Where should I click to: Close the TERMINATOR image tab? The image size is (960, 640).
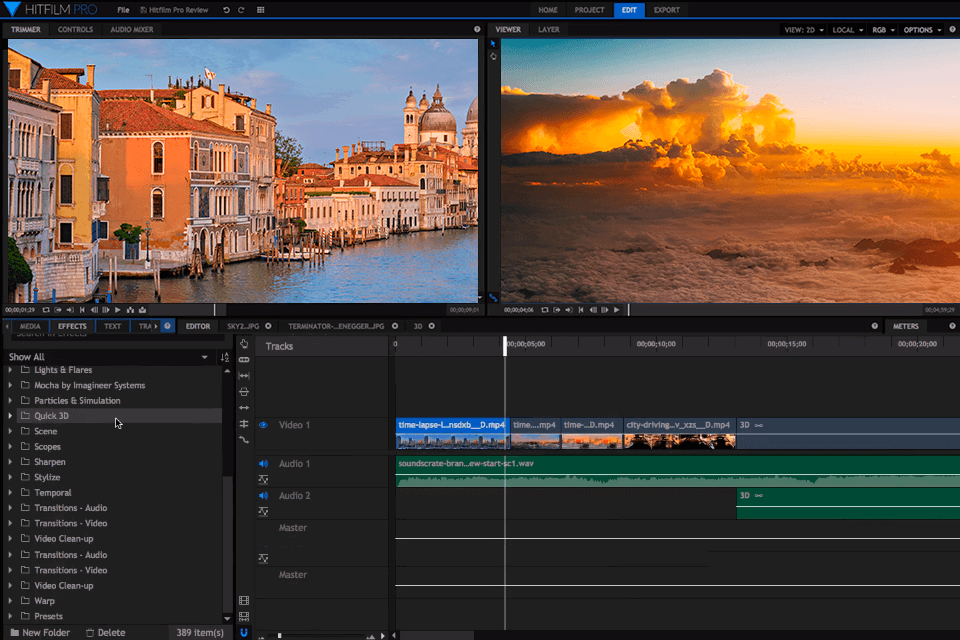click(x=395, y=326)
